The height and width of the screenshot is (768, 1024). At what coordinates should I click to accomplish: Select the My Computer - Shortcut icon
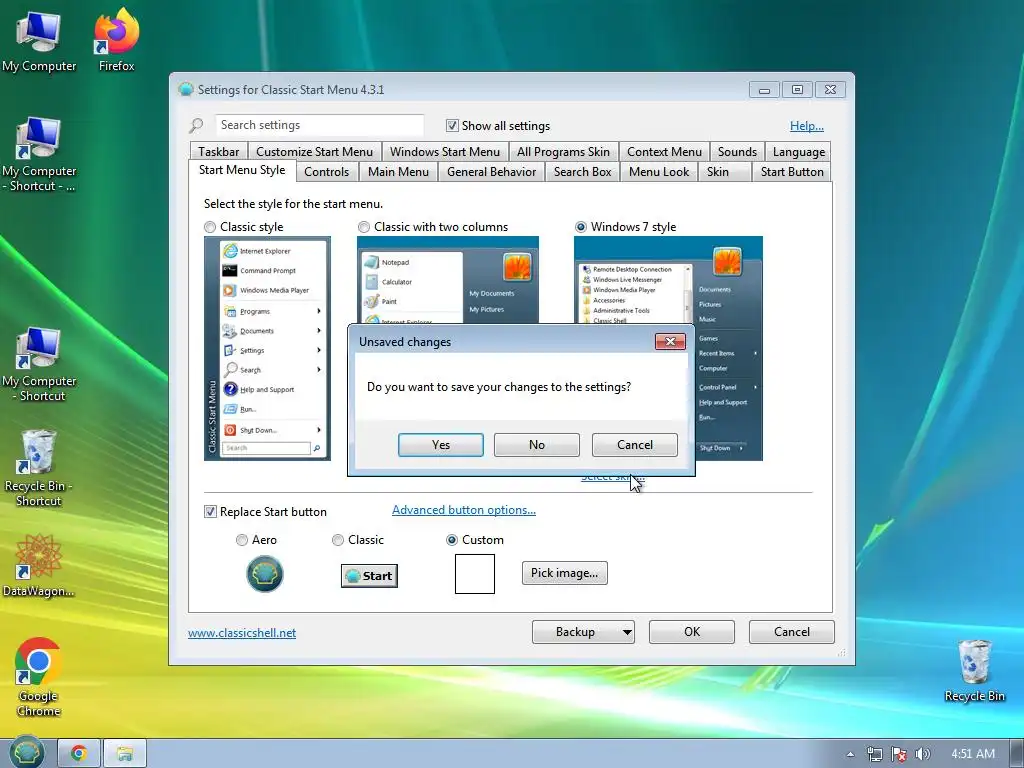click(39, 364)
